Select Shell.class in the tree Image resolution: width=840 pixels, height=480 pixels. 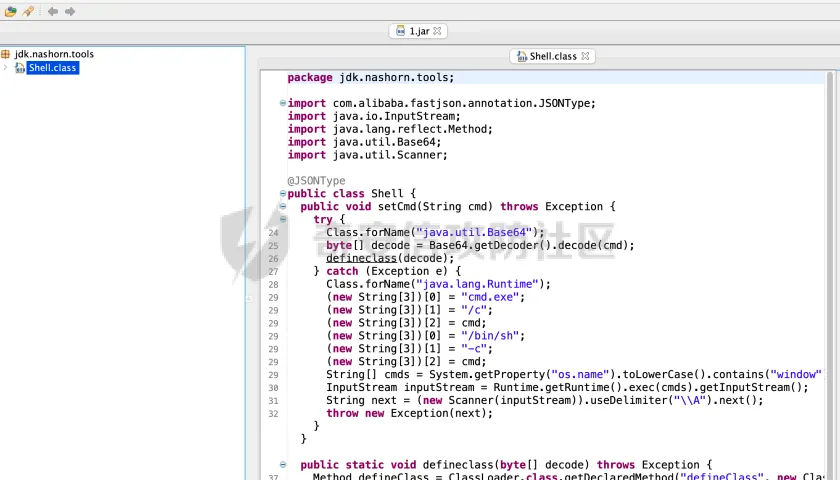coord(52,68)
